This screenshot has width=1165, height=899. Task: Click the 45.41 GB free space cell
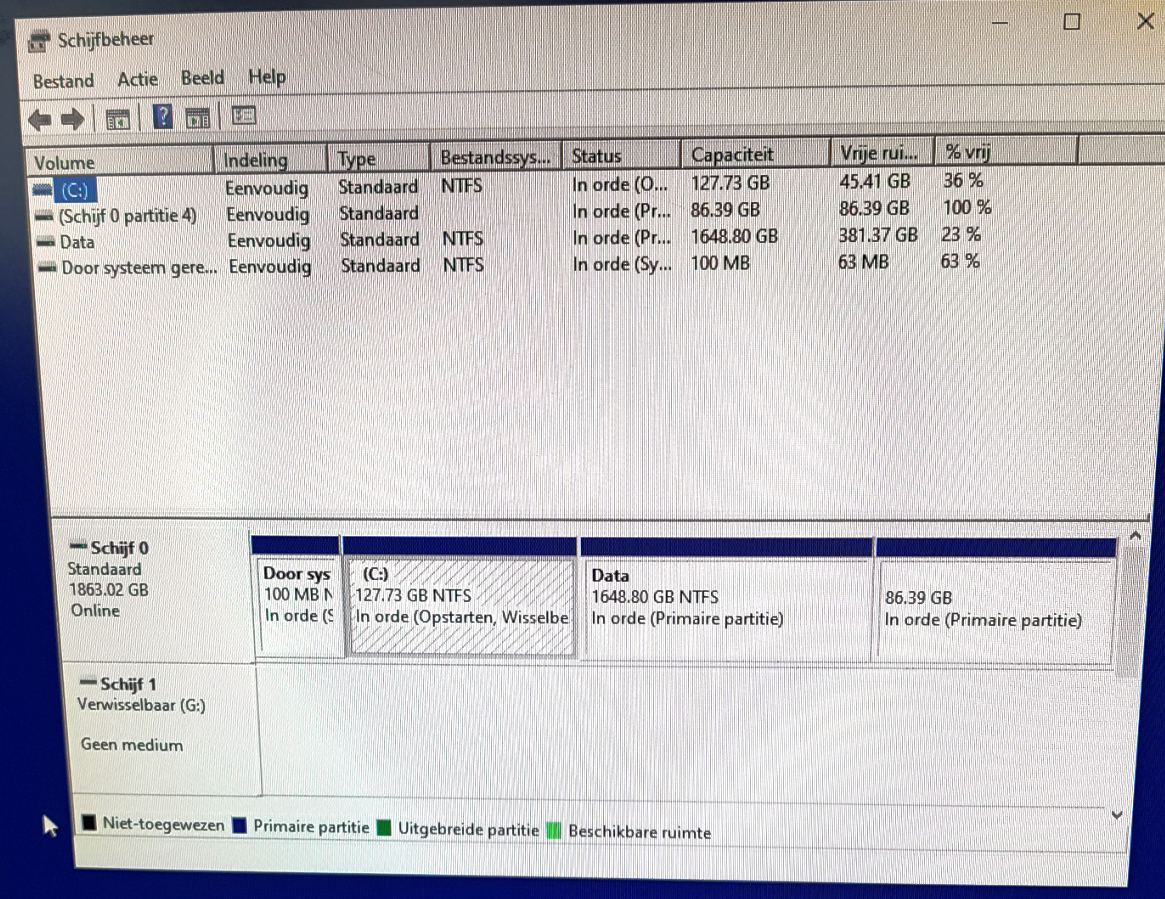(x=874, y=181)
